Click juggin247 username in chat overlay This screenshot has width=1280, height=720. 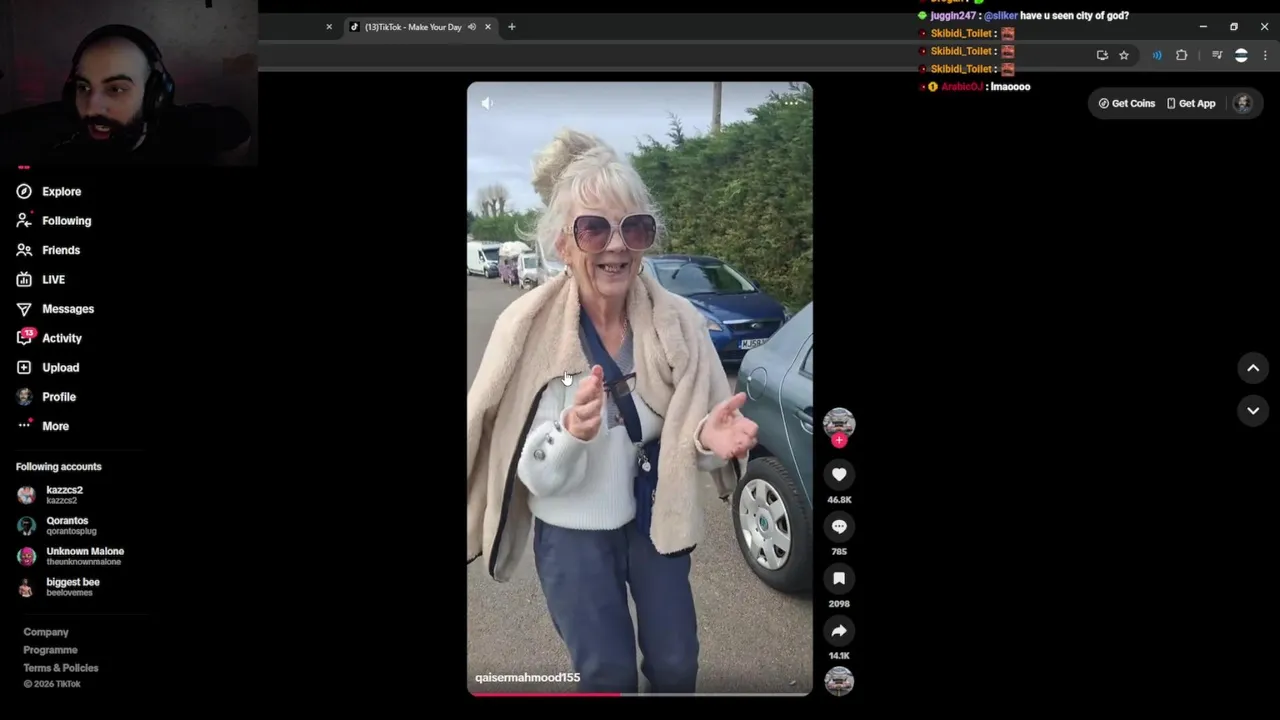[x=952, y=16]
